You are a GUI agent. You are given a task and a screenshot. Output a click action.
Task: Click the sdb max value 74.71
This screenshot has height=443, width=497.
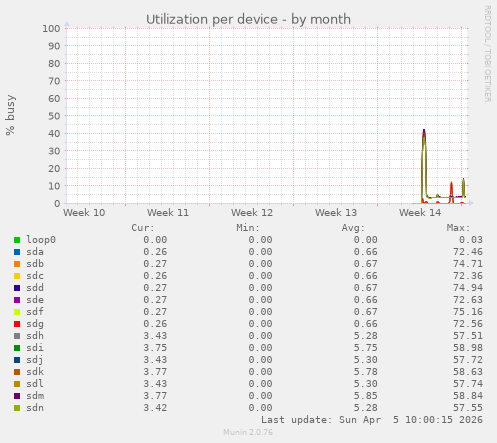(468, 264)
